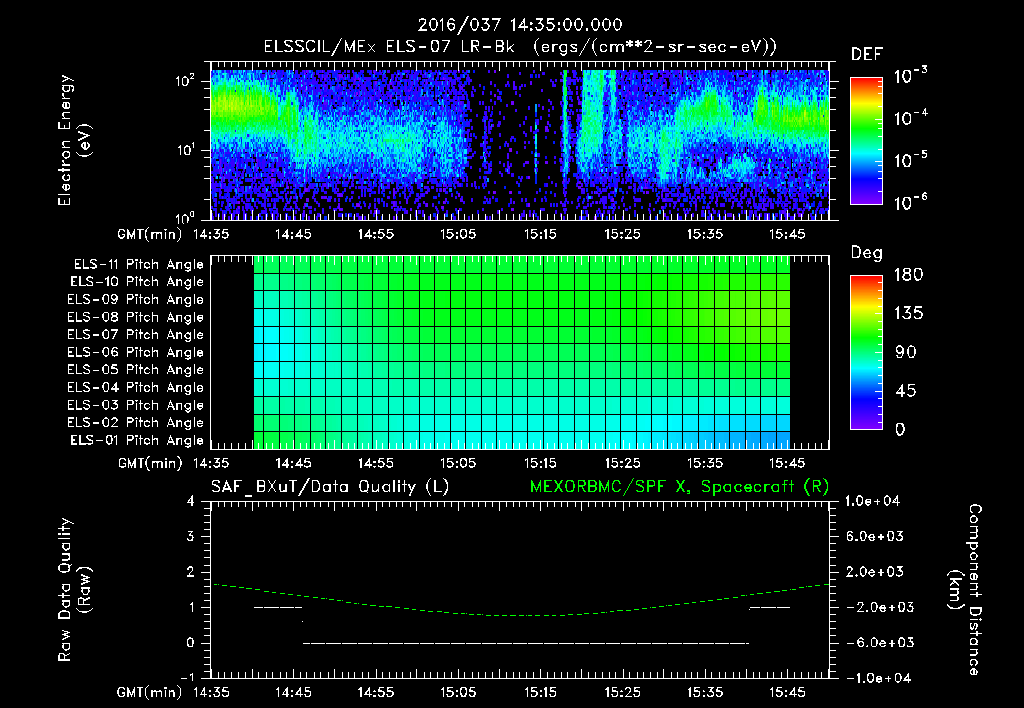Click GMT(min) label of the spectrogram axis
This screenshot has width=1024, height=708.
(x=150, y=234)
